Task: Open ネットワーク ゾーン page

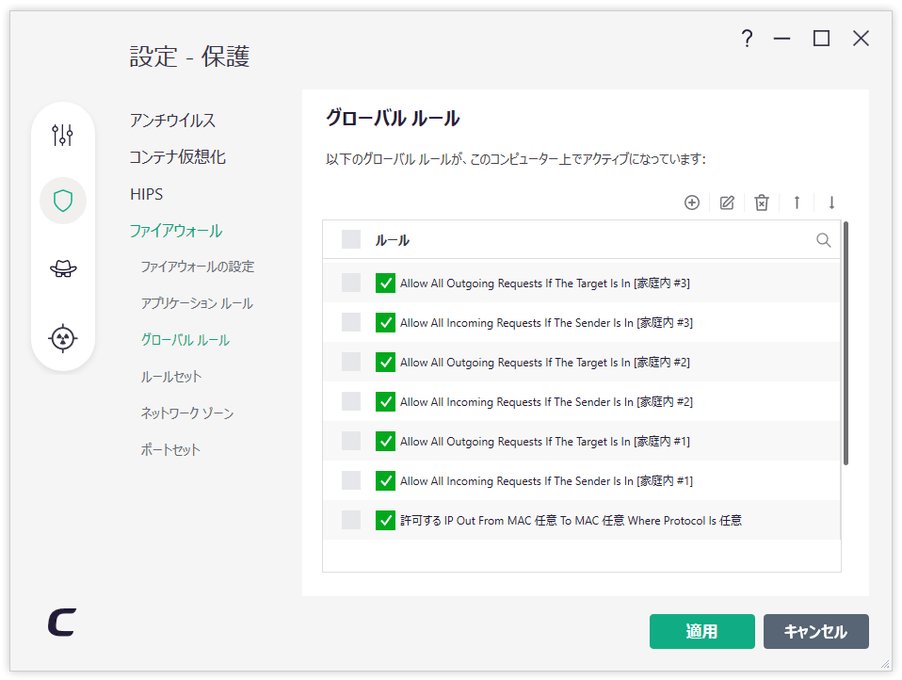Action: [188, 413]
